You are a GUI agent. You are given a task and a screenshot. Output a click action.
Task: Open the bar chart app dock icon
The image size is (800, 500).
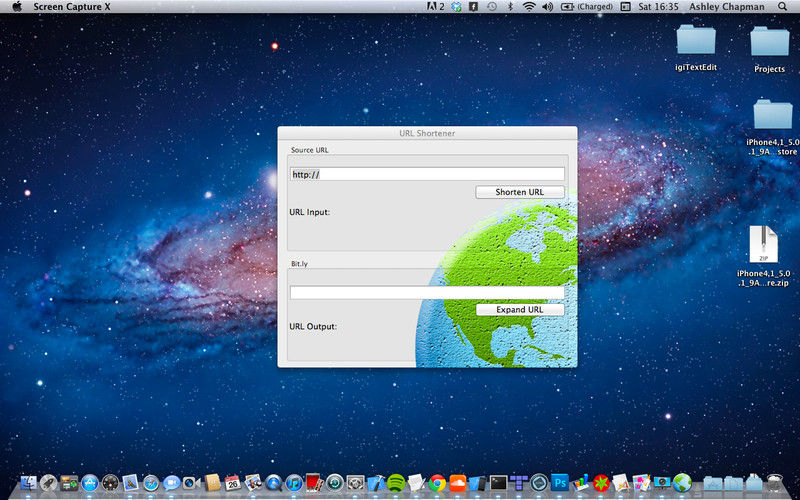580,483
